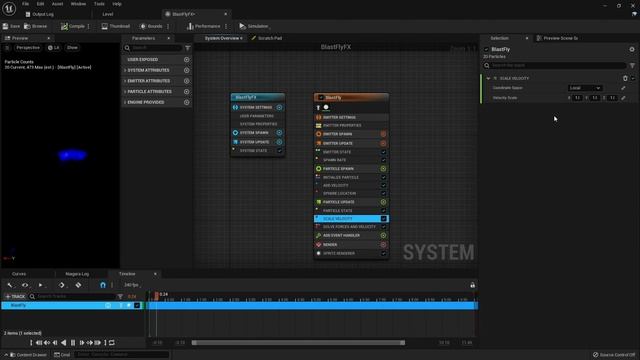Click the timeline wrench actions icon
This screenshot has width=640, height=360.
[x=10, y=285]
